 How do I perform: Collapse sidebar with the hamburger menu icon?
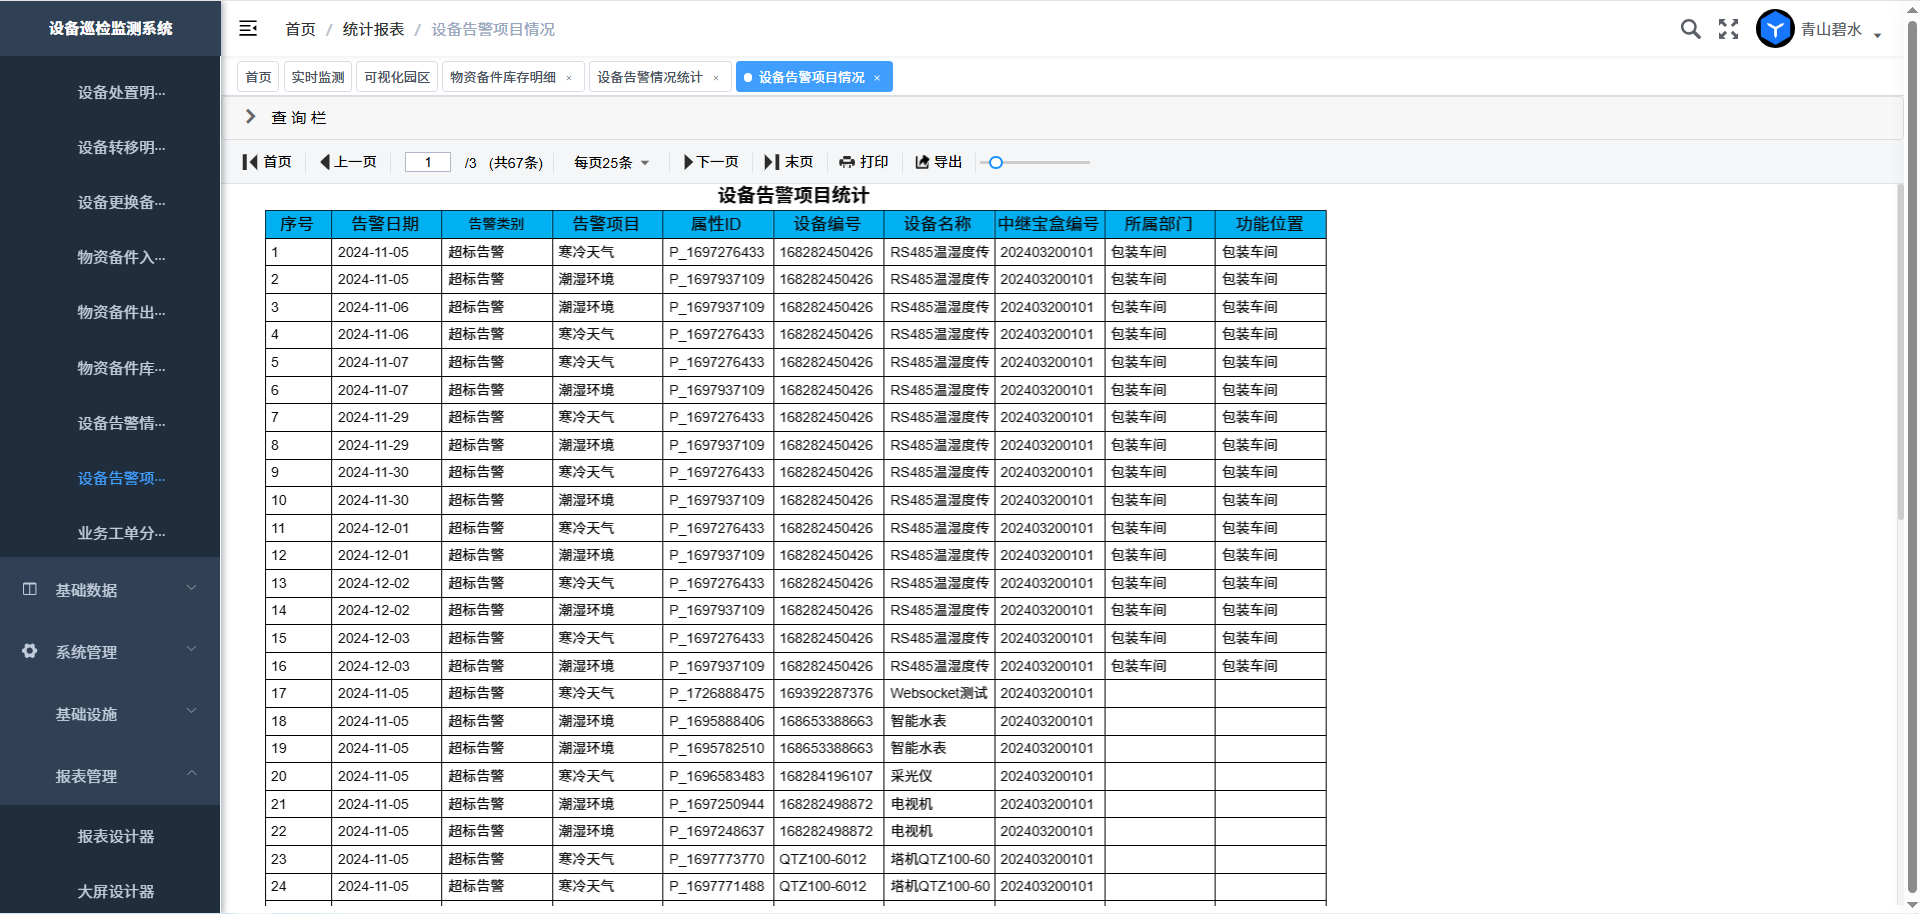point(248,29)
